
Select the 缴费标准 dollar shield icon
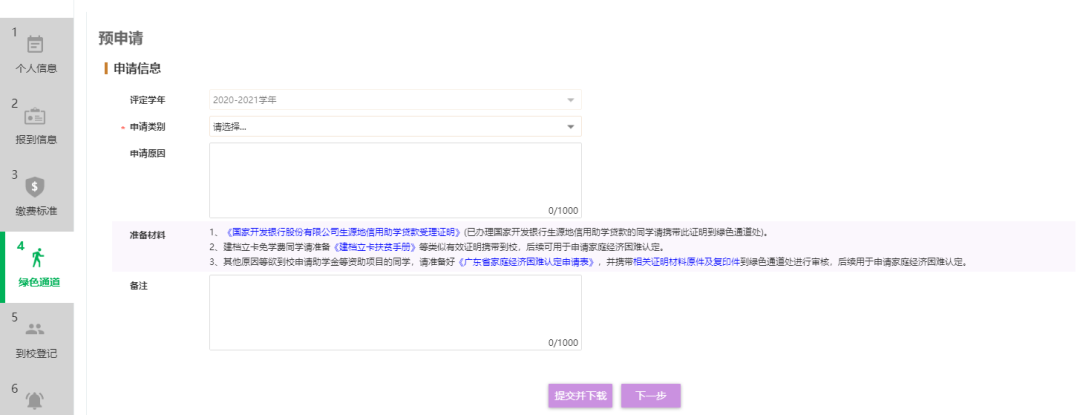pyautogui.click(x=34, y=187)
